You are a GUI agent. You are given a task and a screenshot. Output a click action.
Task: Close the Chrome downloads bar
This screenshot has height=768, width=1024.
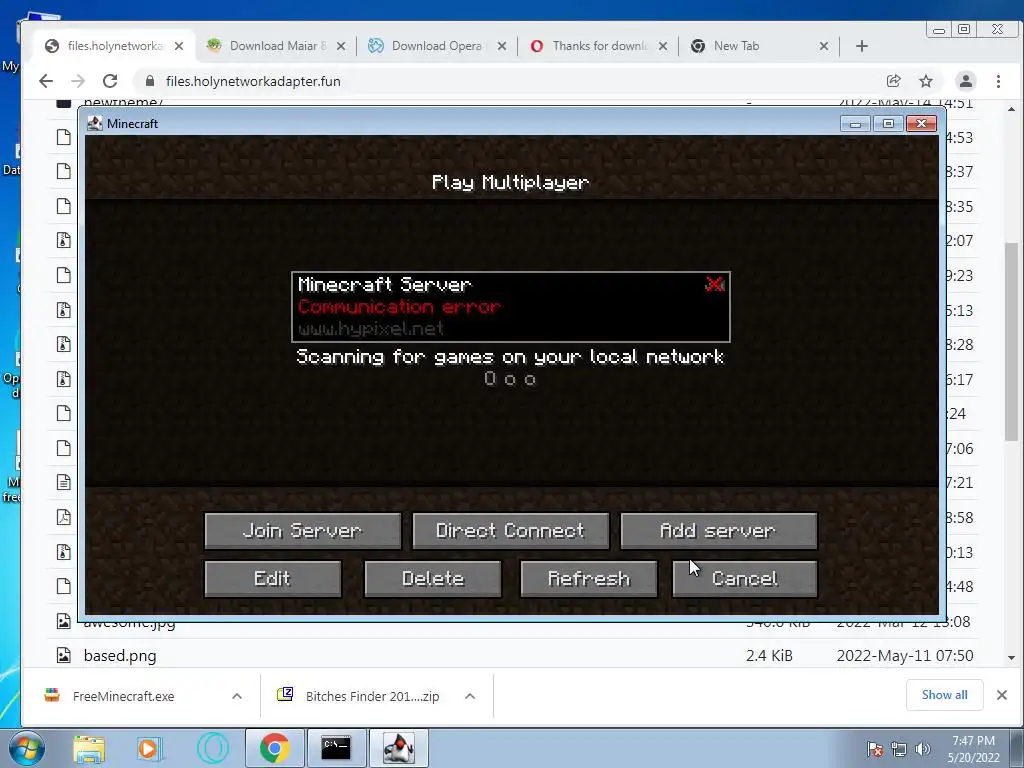[1002, 695]
